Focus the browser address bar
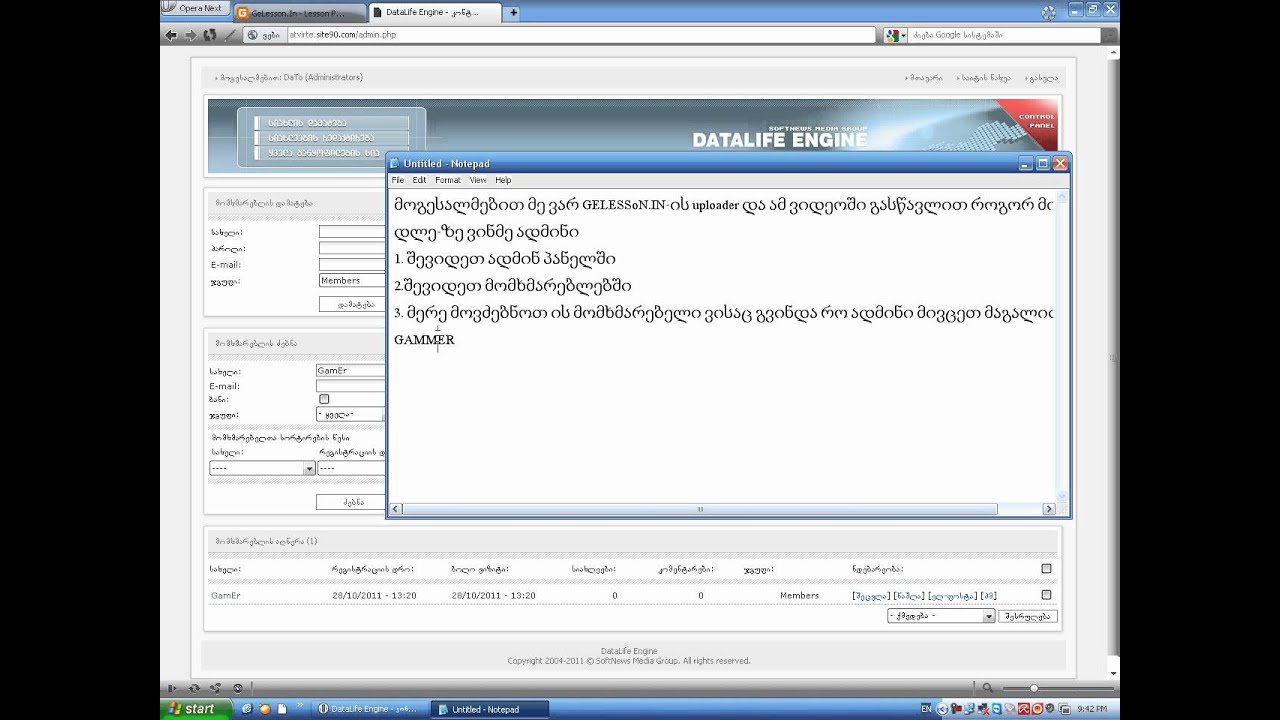This screenshot has width=1280, height=720. point(580,35)
